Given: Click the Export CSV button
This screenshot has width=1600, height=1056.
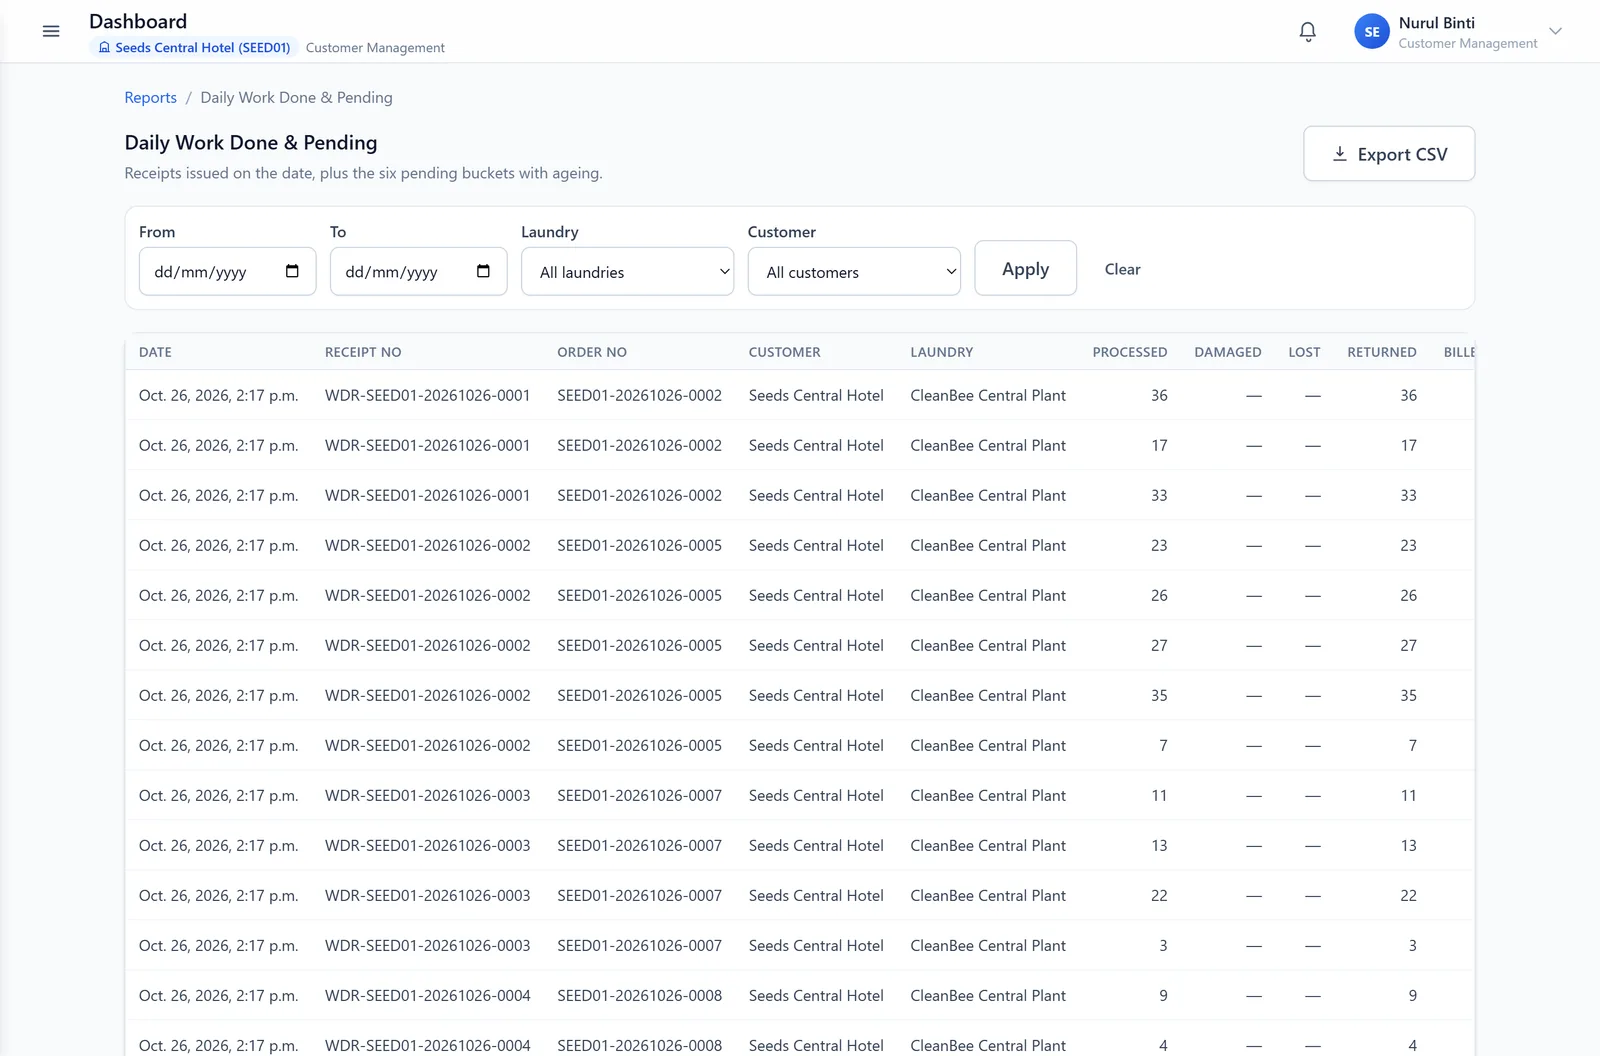Looking at the screenshot, I should tap(1389, 154).
